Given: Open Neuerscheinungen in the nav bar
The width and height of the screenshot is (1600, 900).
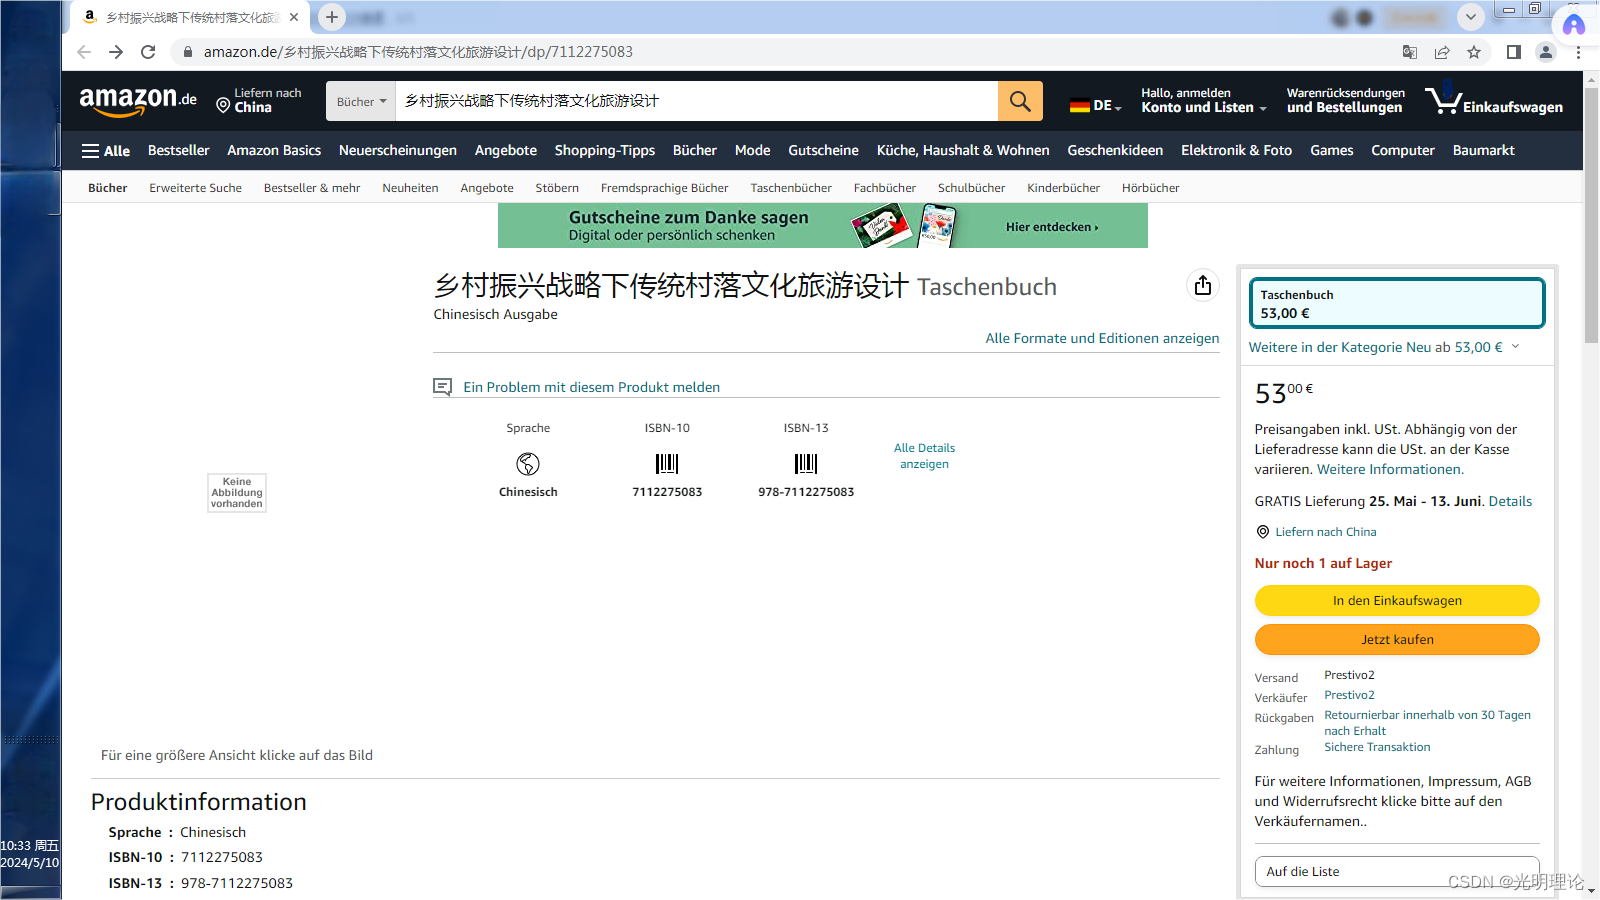Looking at the screenshot, I should point(398,151).
